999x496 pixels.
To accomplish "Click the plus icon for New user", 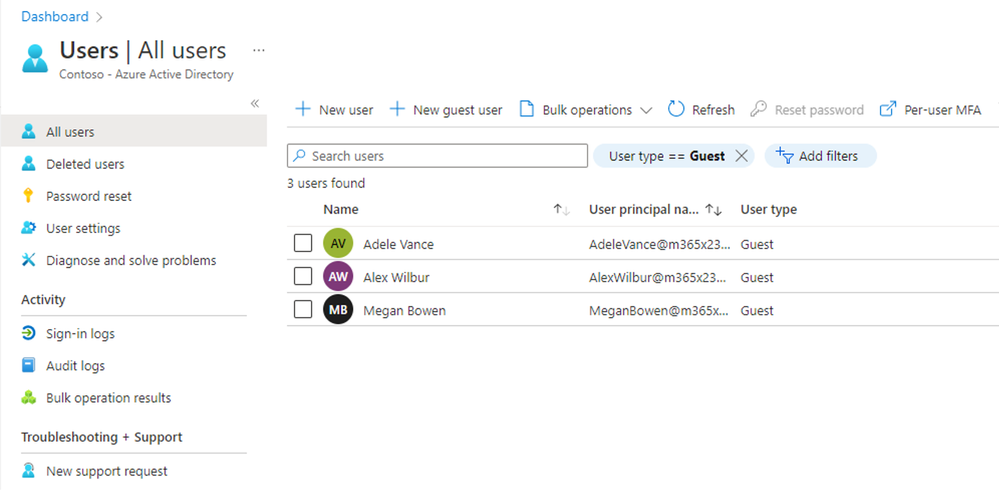I will tap(303, 110).
